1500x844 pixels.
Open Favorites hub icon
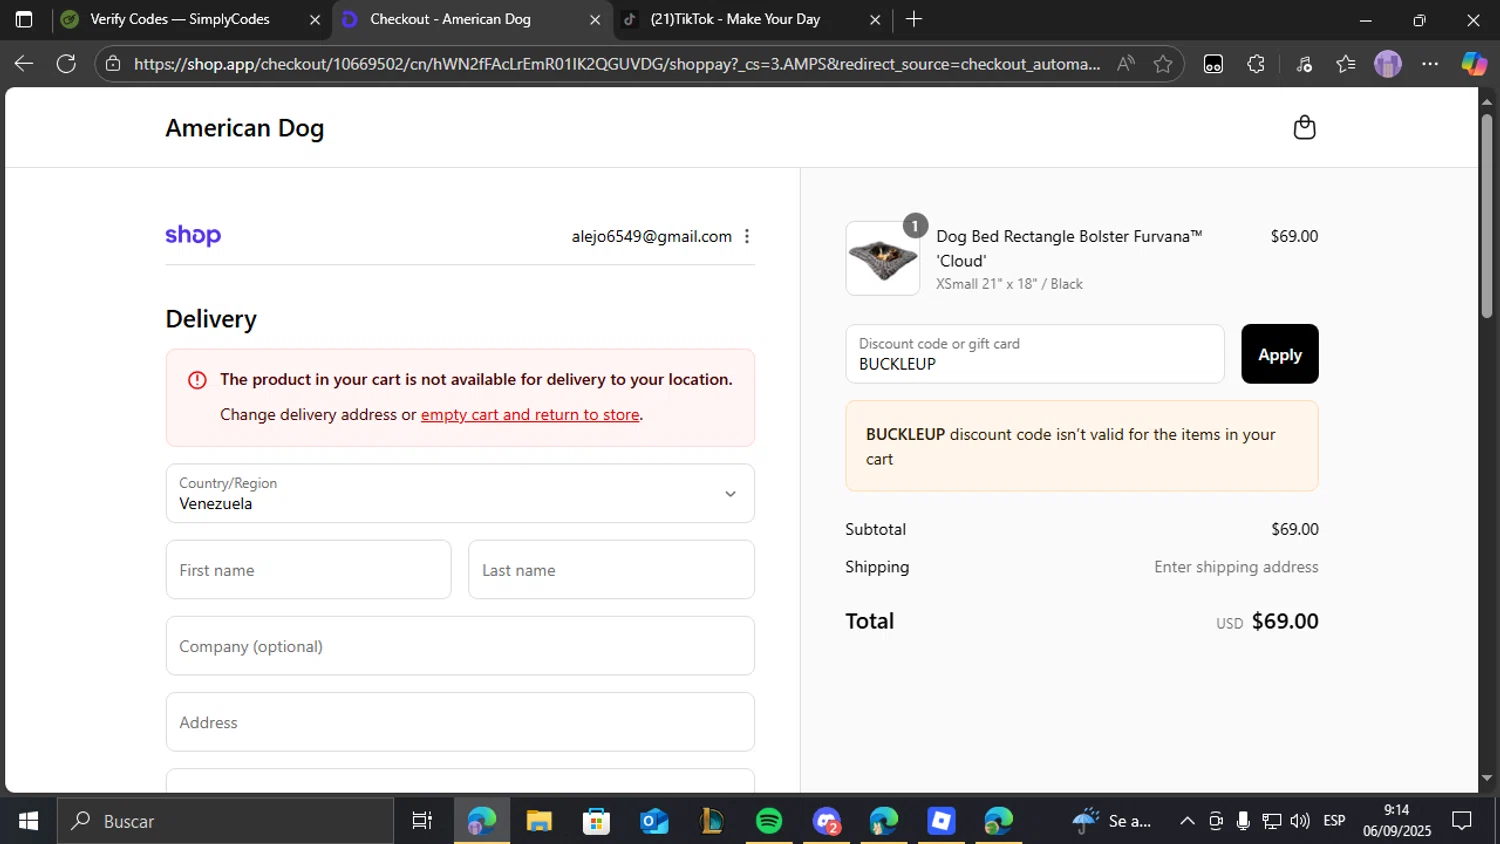coord(1346,64)
